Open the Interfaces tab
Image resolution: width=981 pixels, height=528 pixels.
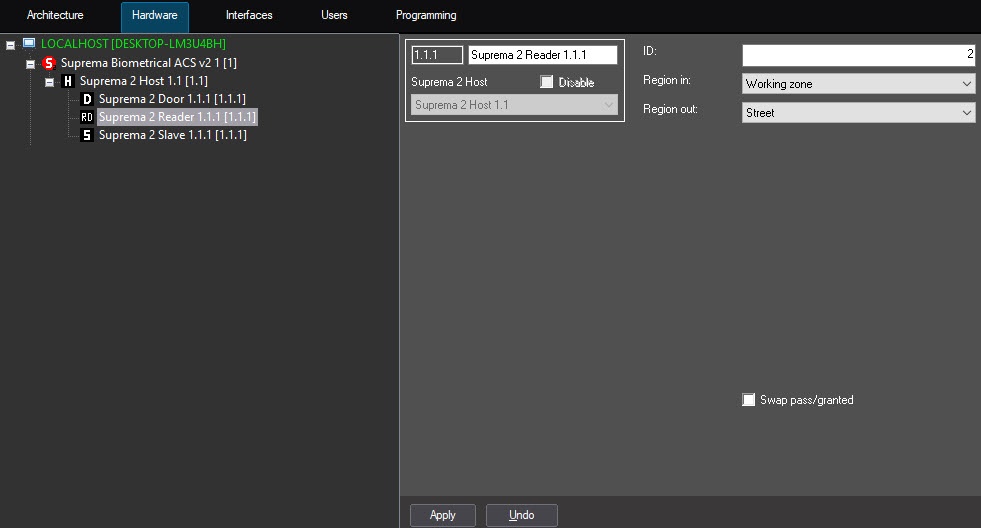(249, 15)
